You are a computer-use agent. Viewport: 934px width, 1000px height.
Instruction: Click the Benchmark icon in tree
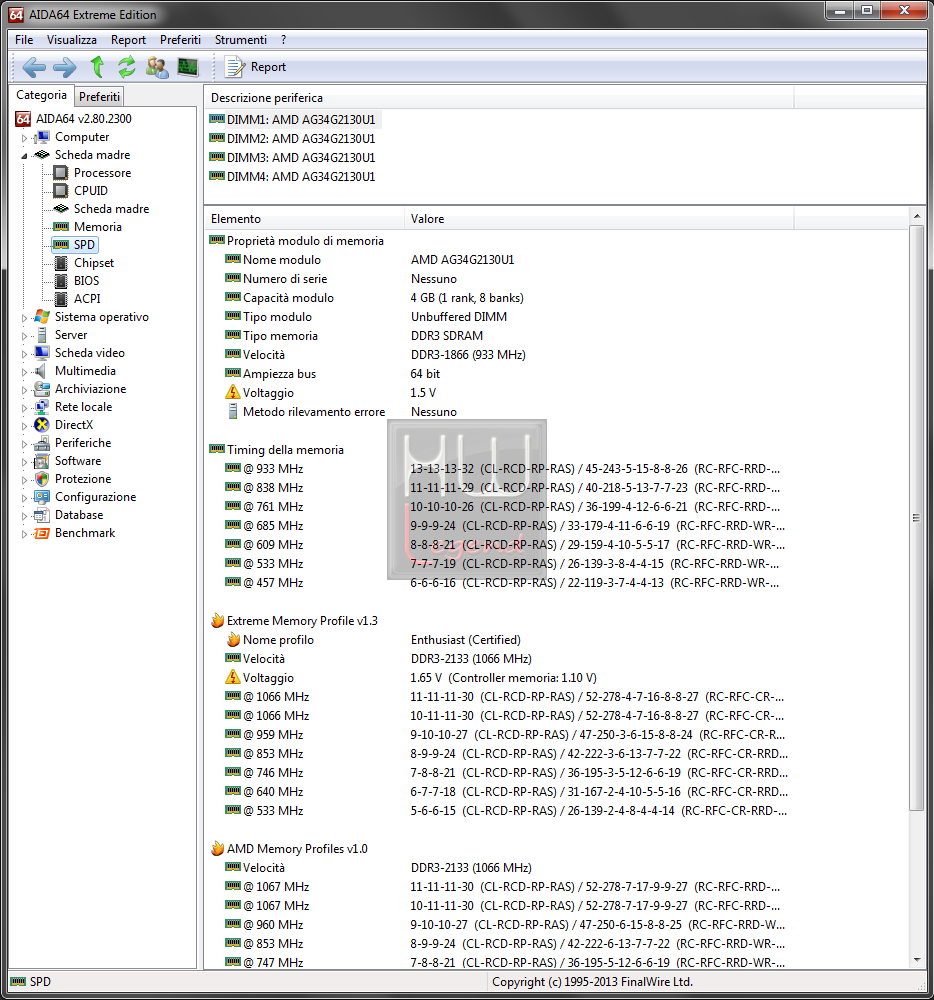(42, 533)
